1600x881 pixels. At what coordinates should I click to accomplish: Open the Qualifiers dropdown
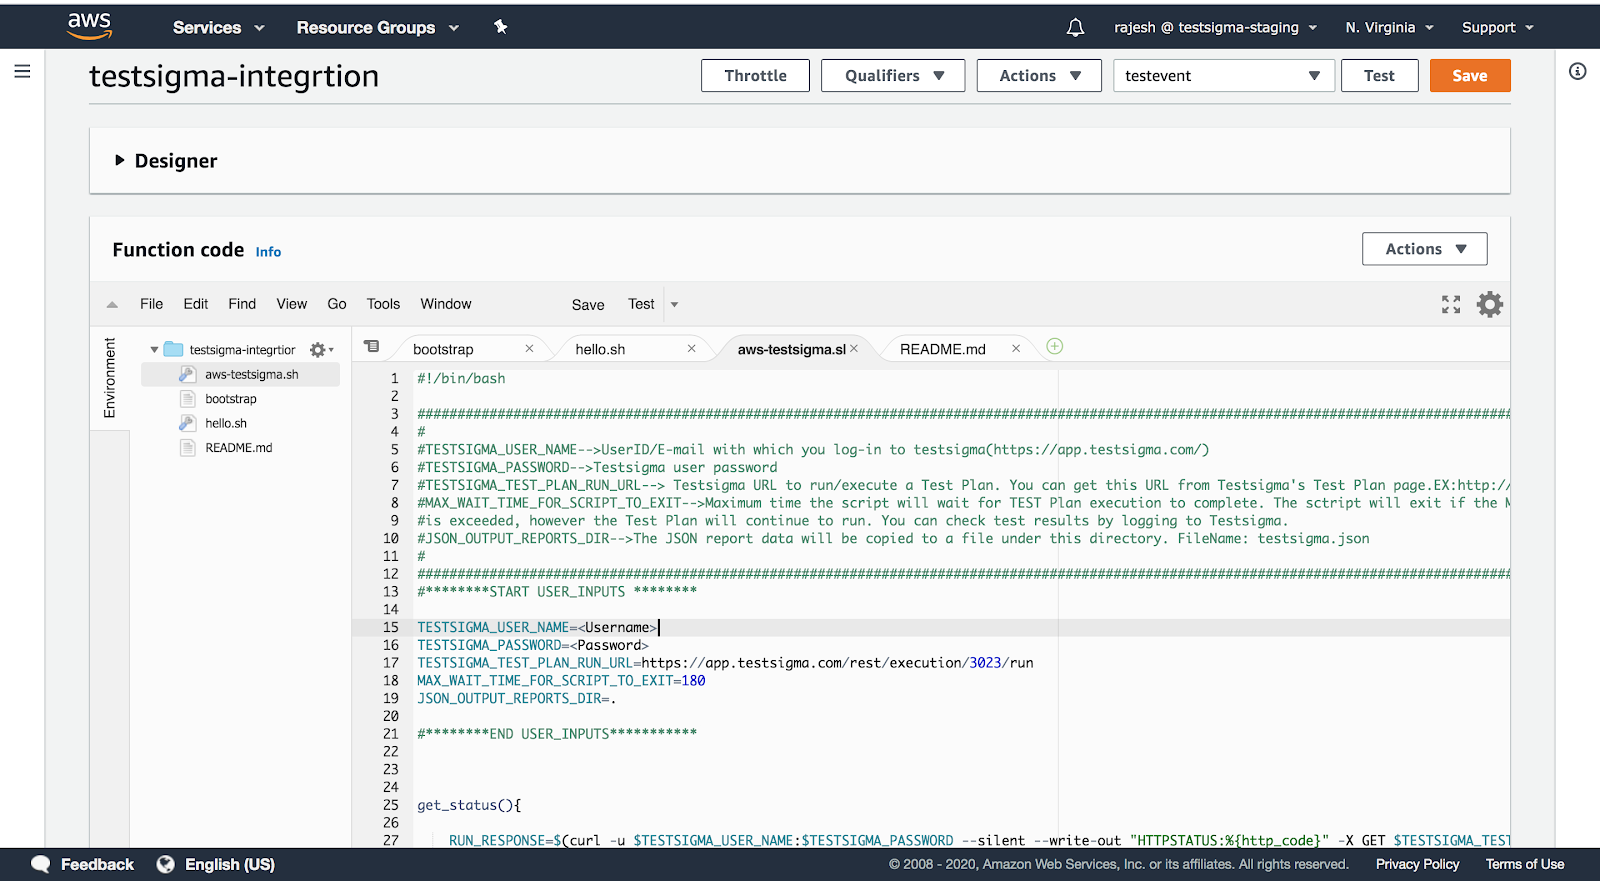click(x=893, y=76)
